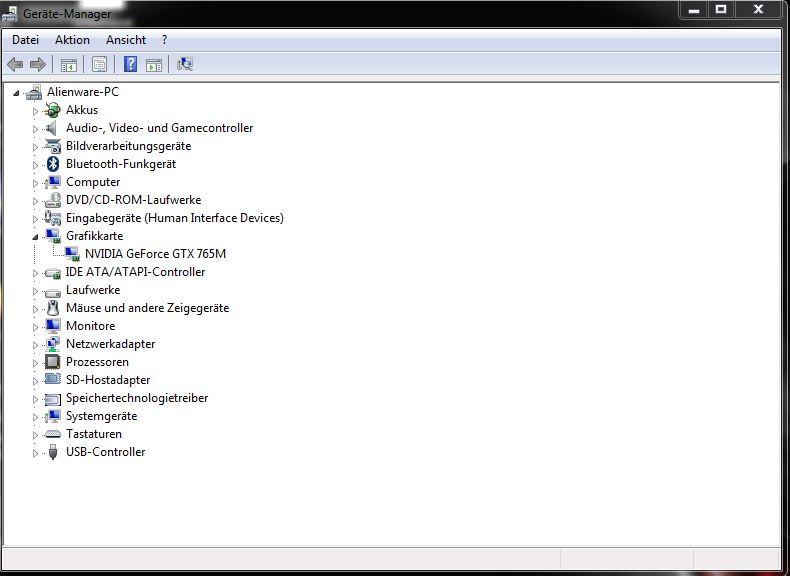Expand the Netzwerkadapter category
The height and width of the screenshot is (576, 790).
click(35, 345)
